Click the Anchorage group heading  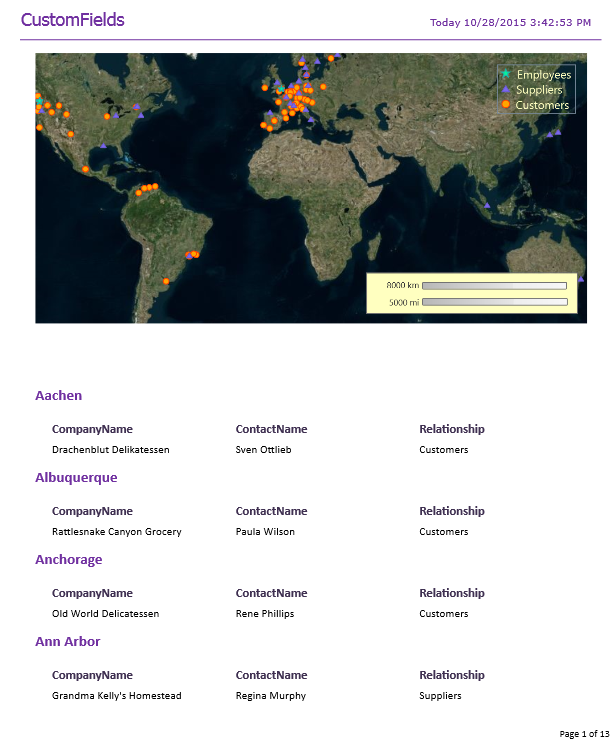click(68, 560)
